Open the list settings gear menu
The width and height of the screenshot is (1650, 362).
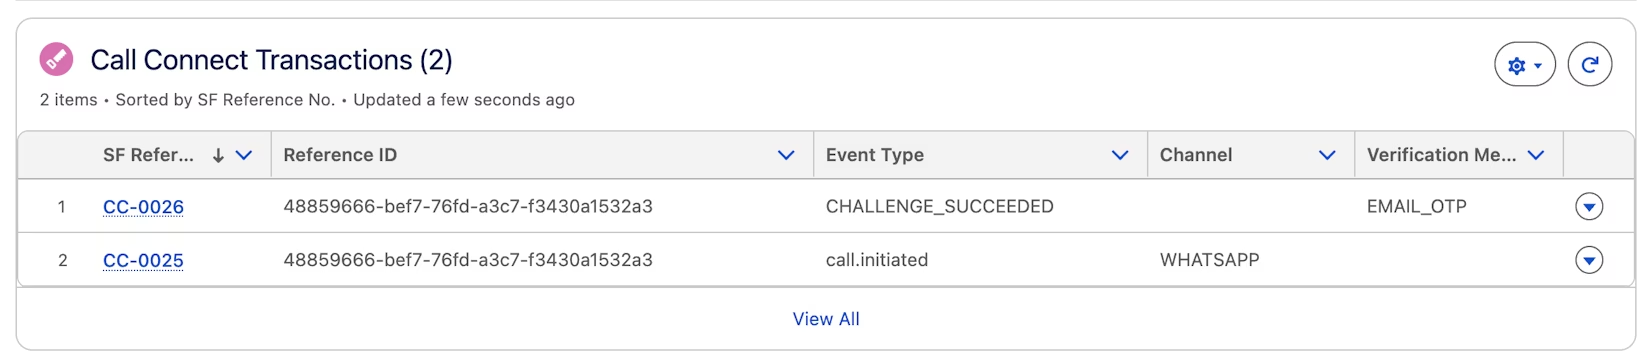click(1524, 65)
